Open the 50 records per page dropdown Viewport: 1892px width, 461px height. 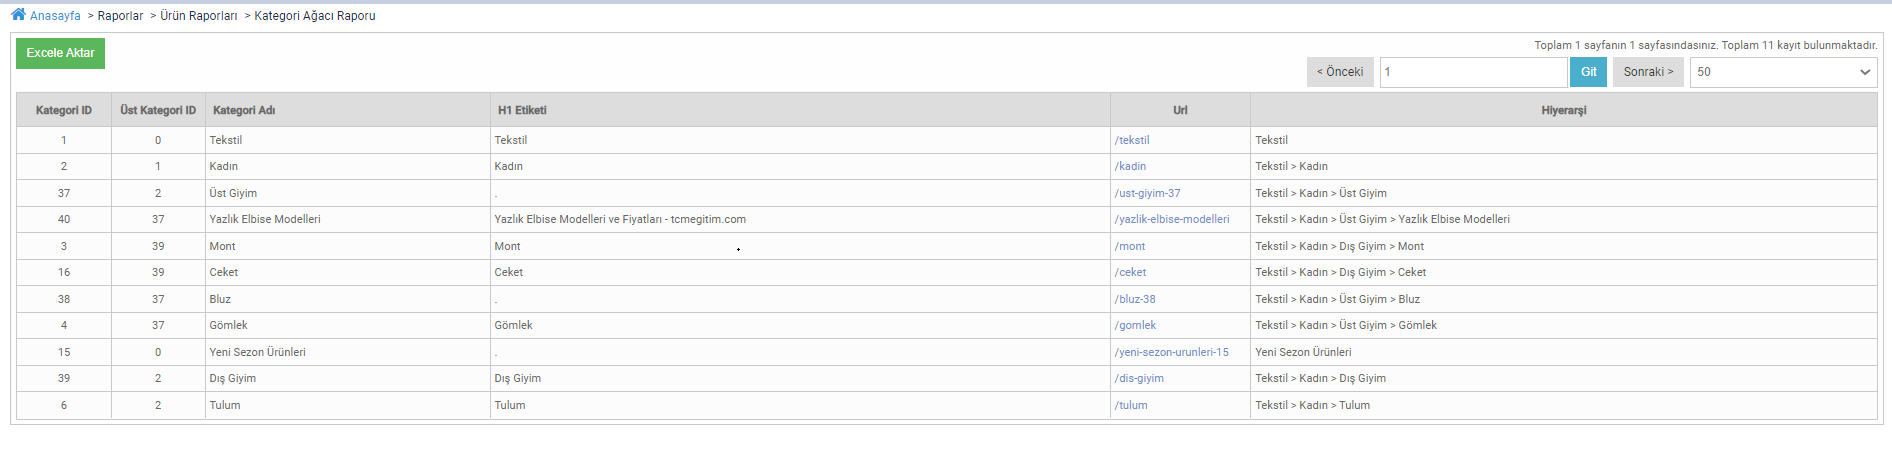point(1783,72)
